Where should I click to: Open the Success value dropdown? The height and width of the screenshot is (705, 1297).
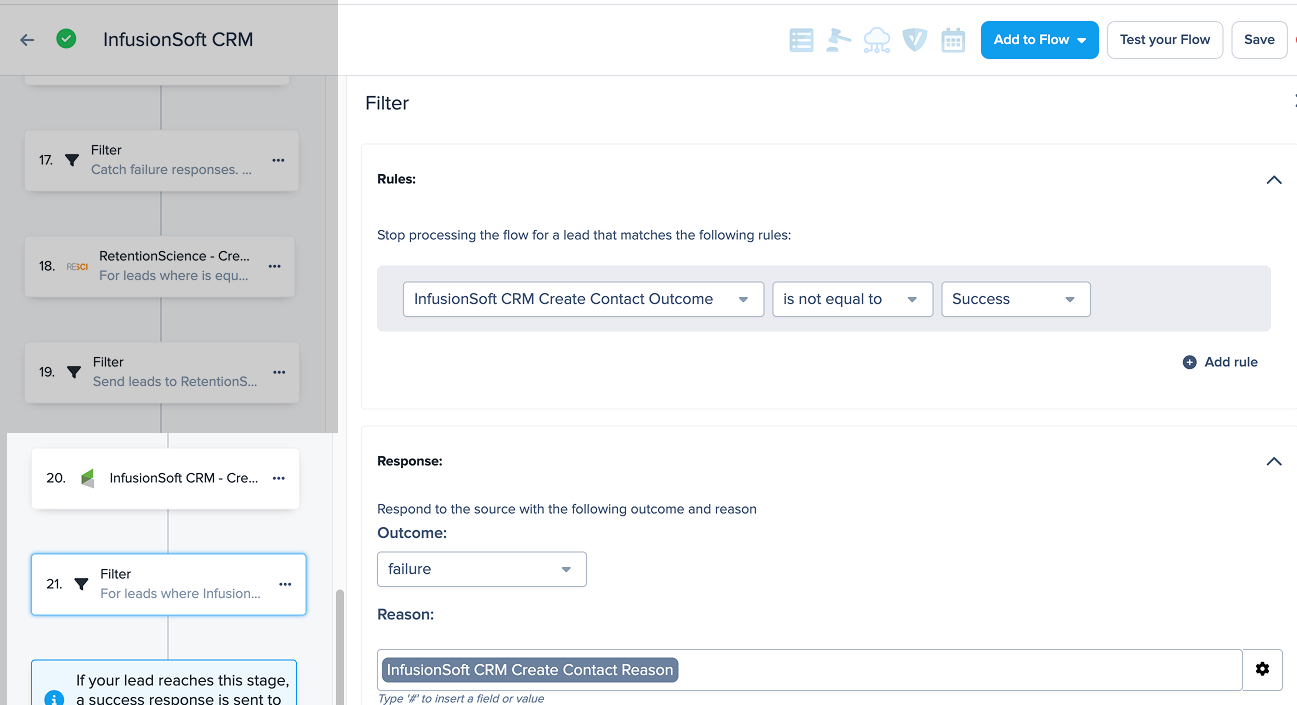1015,299
